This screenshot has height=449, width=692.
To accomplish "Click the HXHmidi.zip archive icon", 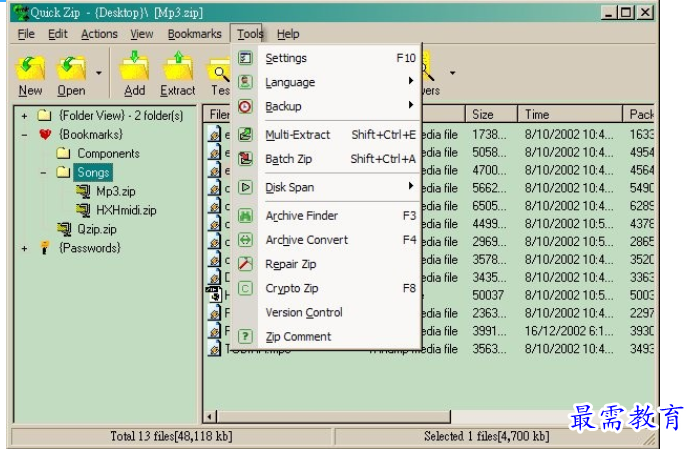I will (83, 210).
